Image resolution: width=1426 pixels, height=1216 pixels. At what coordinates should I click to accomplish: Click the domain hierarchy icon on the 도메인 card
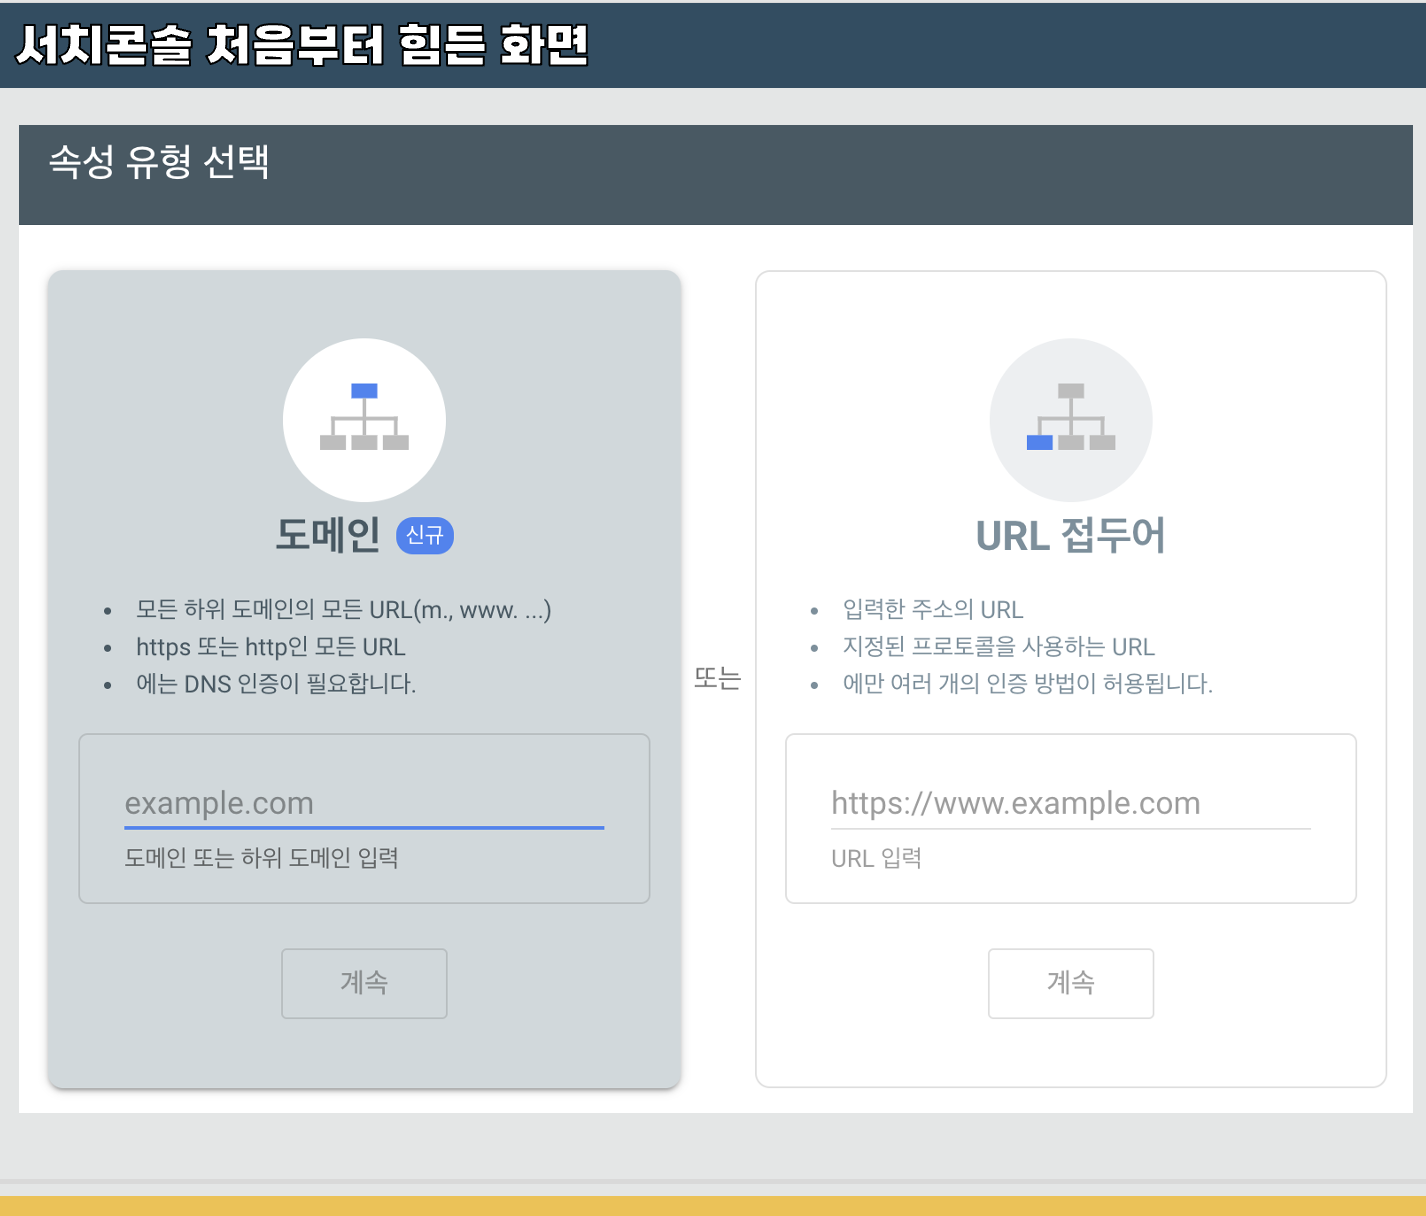pyautogui.click(x=364, y=420)
